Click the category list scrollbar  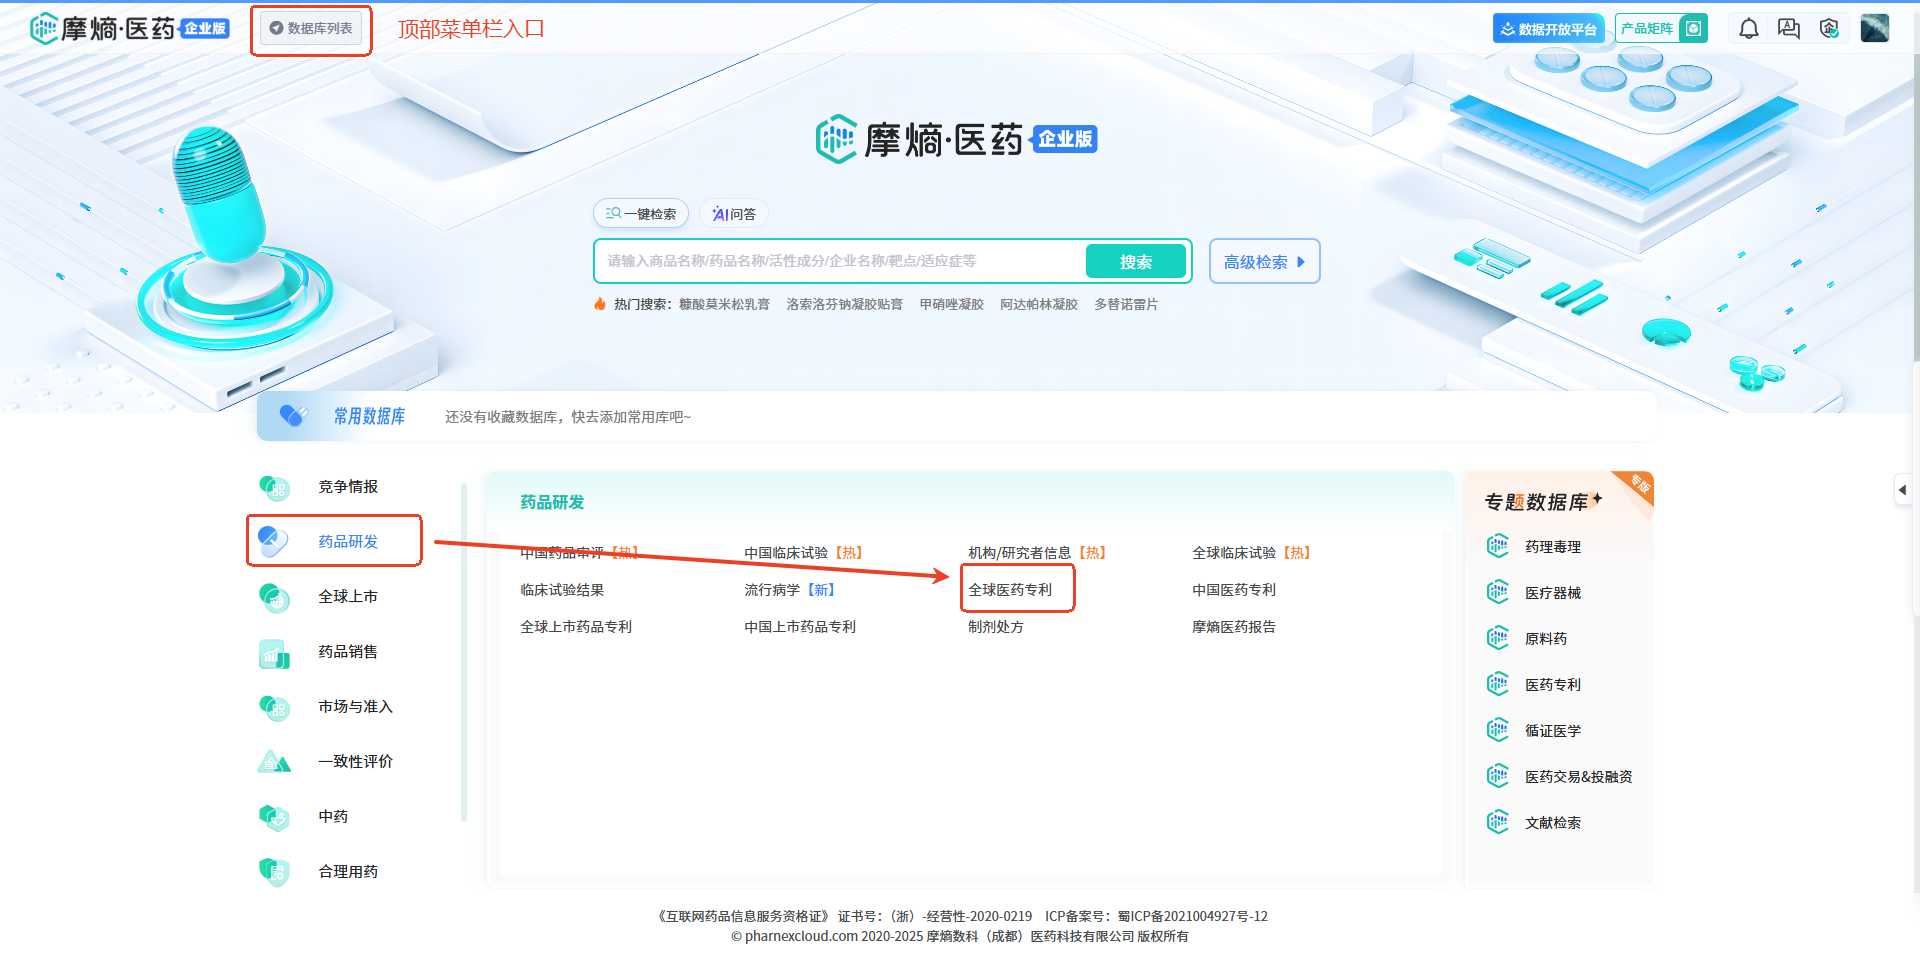coord(463,650)
